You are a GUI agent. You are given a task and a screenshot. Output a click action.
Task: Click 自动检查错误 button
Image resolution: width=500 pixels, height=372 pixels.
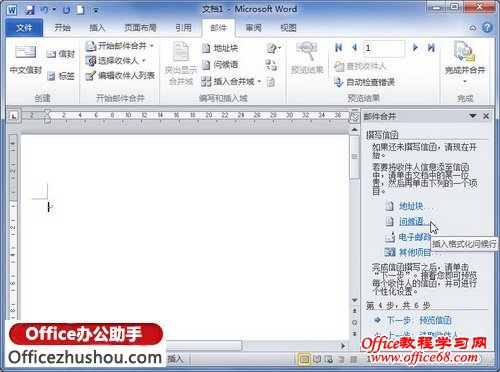tap(364, 82)
